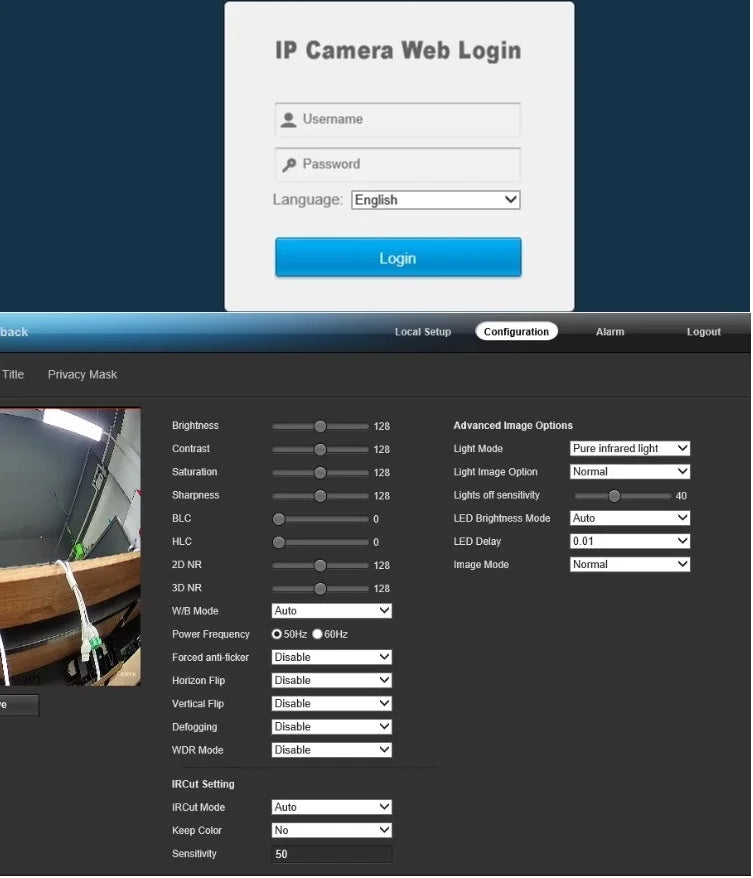Open the Privacy Mask section
Screen dimensions: 753x878
82,375
